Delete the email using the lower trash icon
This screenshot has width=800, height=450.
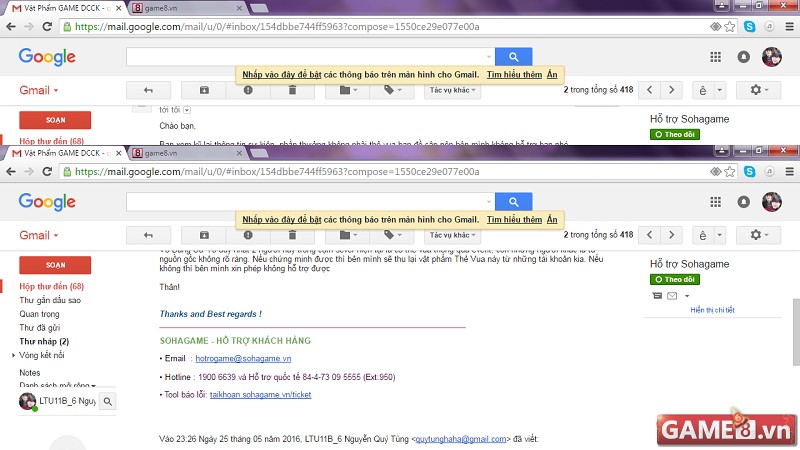coord(292,235)
